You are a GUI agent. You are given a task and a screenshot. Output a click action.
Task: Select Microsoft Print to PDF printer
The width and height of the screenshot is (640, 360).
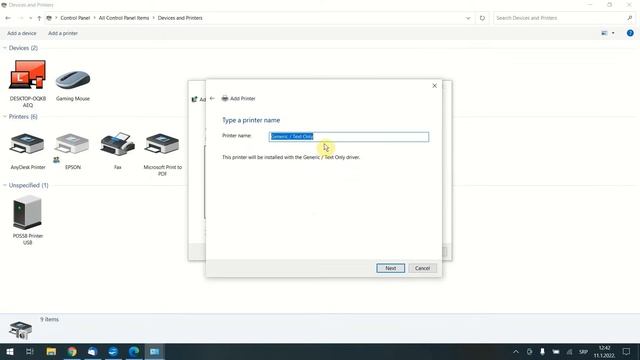click(x=162, y=153)
